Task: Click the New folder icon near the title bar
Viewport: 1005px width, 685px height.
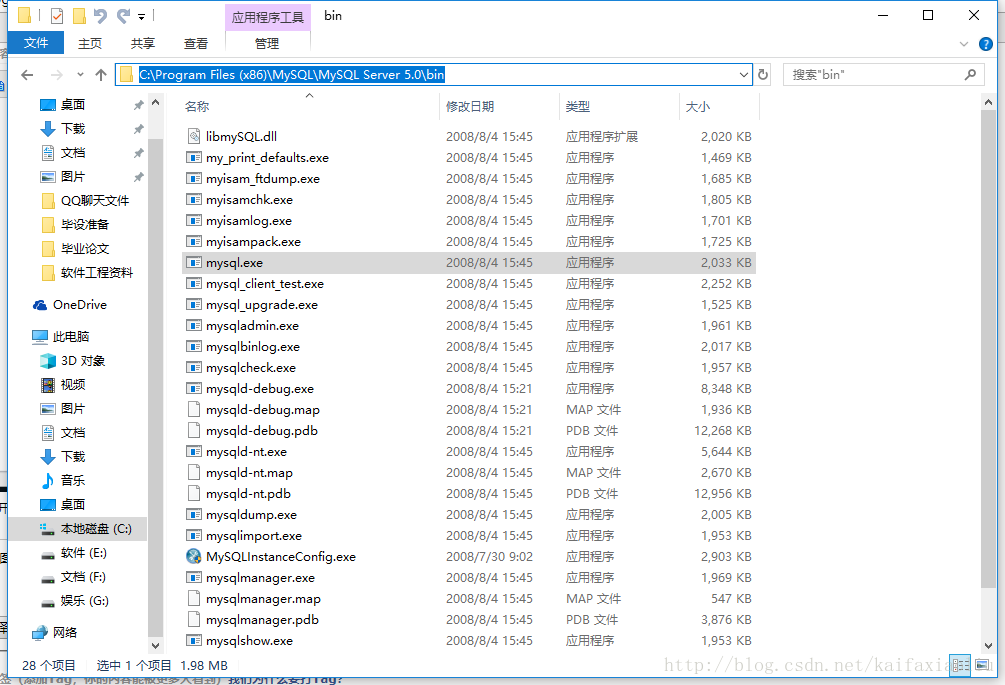Action: pyautogui.click(x=80, y=15)
